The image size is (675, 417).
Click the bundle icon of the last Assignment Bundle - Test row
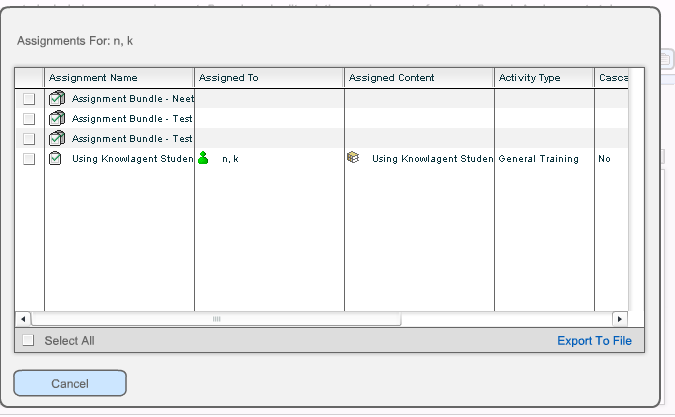point(57,138)
